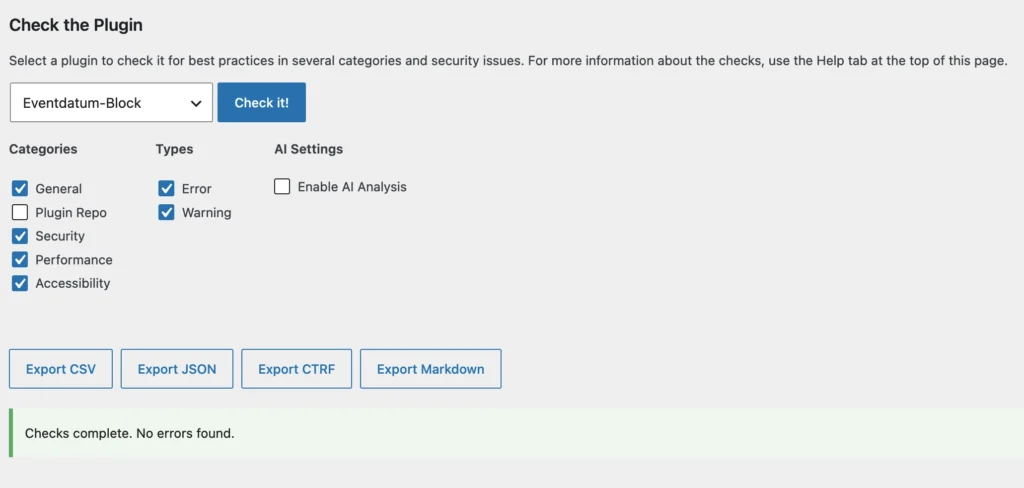Click the Categories section heading

[x=43, y=149]
